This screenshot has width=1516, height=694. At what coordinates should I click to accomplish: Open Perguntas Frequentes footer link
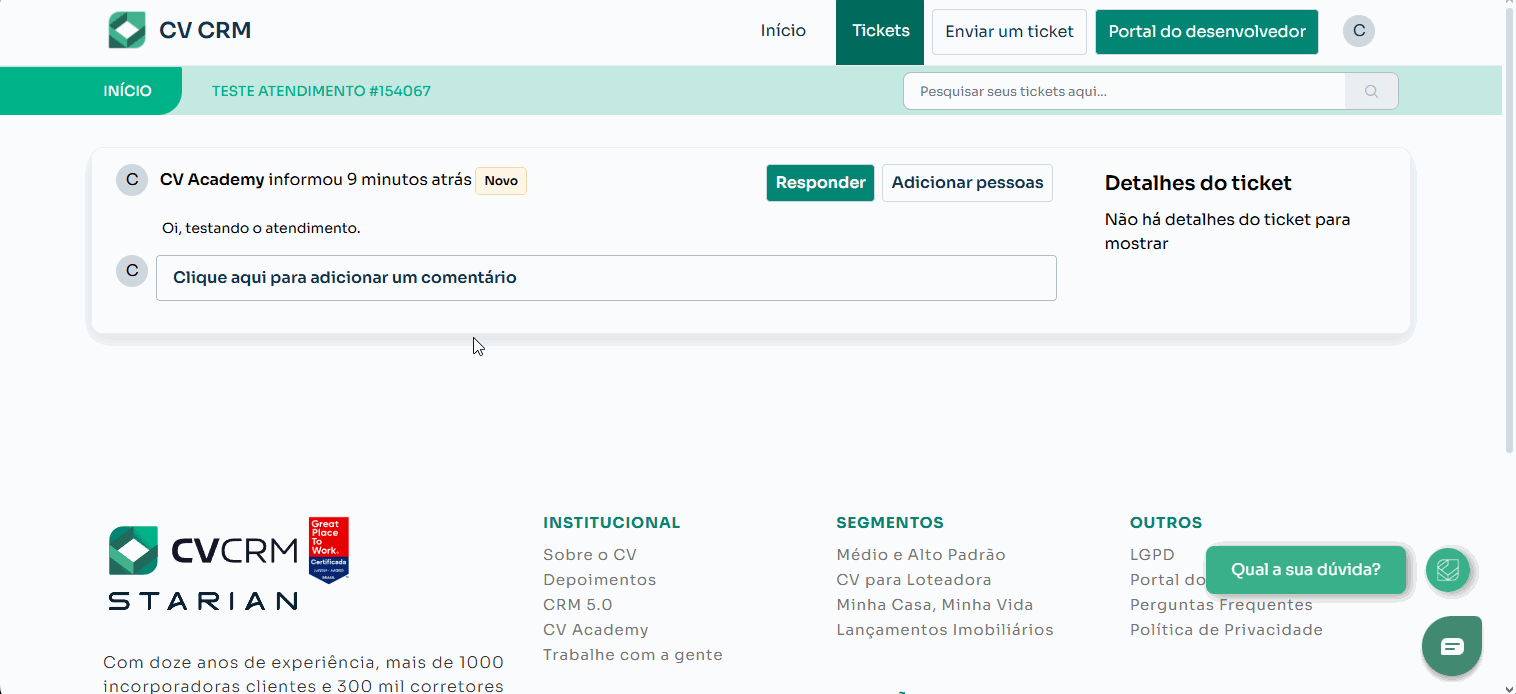[x=1221, y=605]
